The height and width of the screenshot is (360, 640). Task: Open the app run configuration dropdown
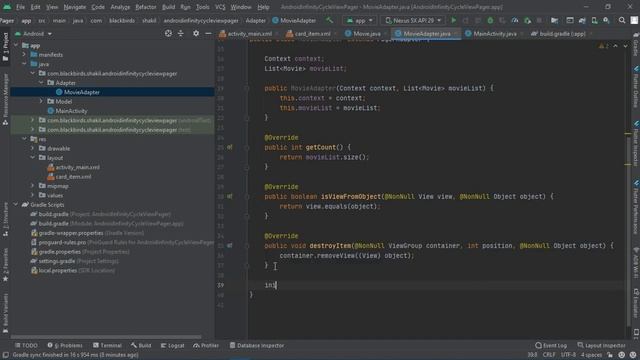coord(360,20)
